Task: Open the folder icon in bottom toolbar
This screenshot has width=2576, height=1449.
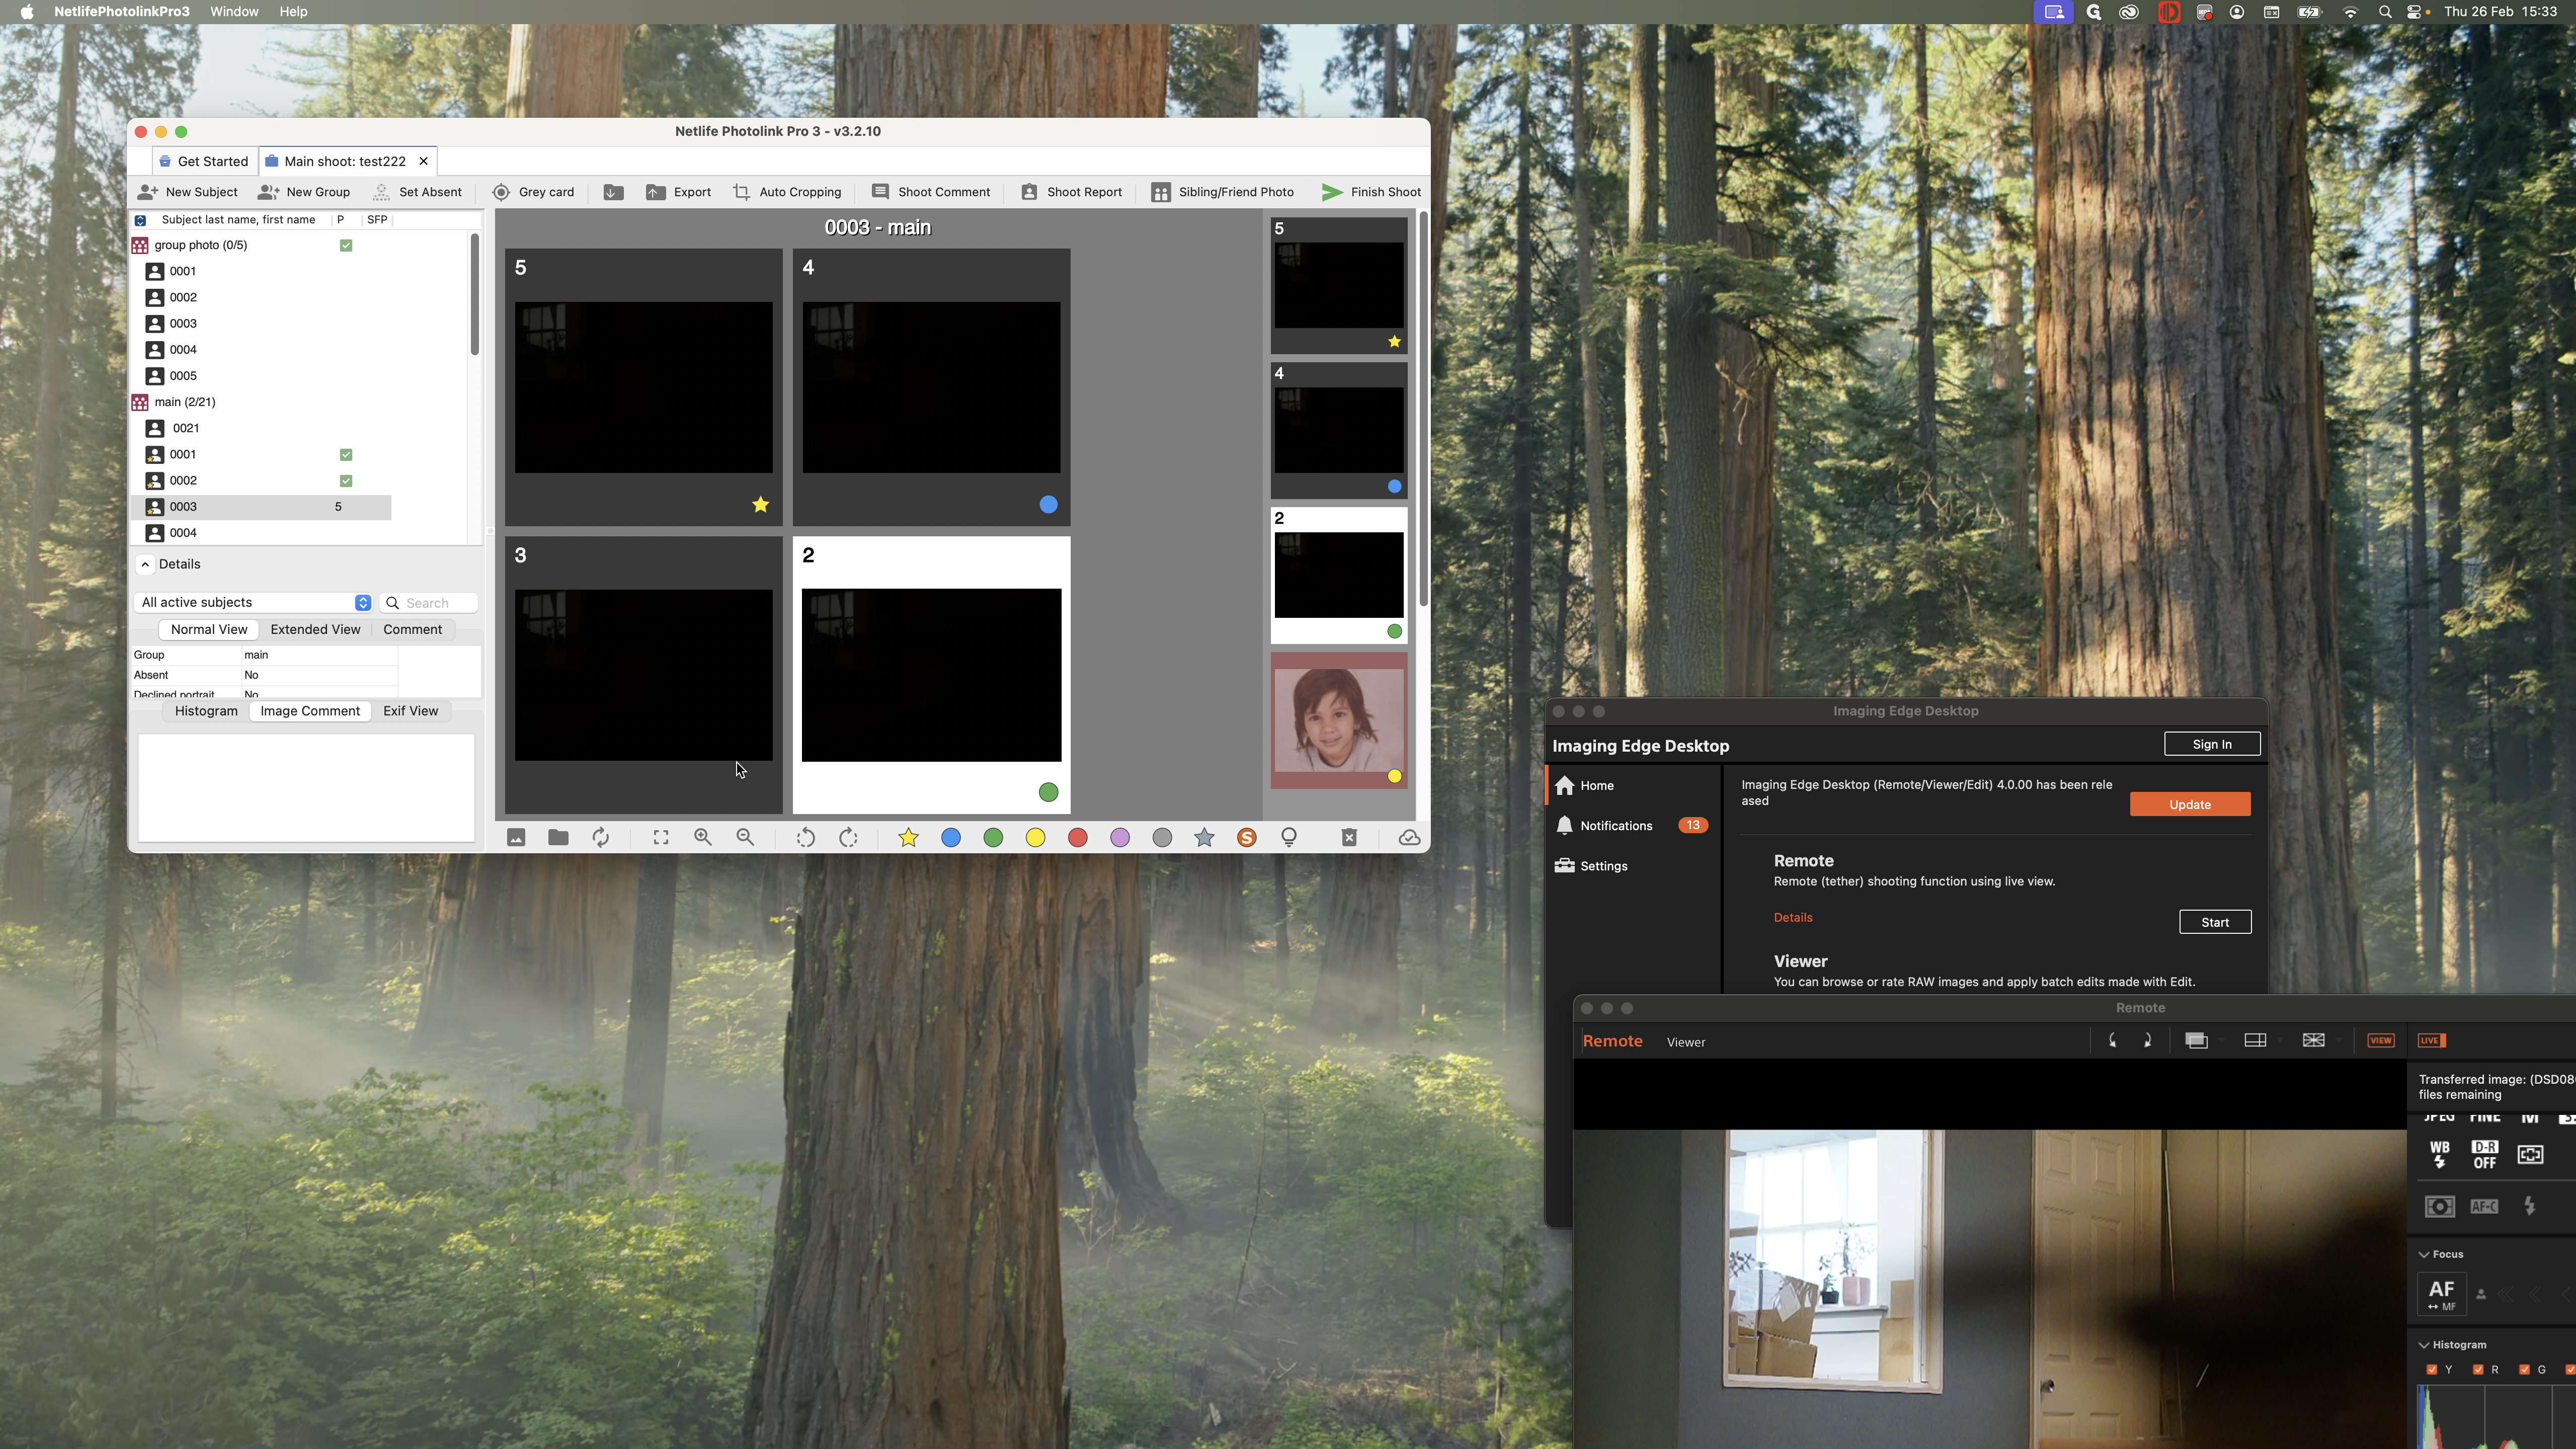Action: point(558,838)
